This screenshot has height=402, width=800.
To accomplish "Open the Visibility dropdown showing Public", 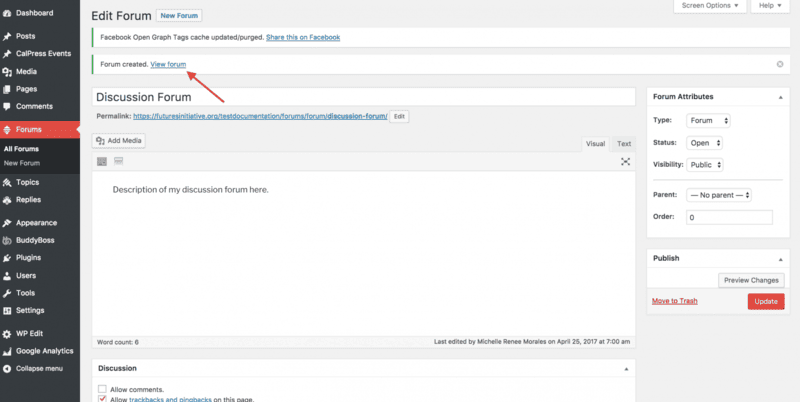I will [705, 165].
